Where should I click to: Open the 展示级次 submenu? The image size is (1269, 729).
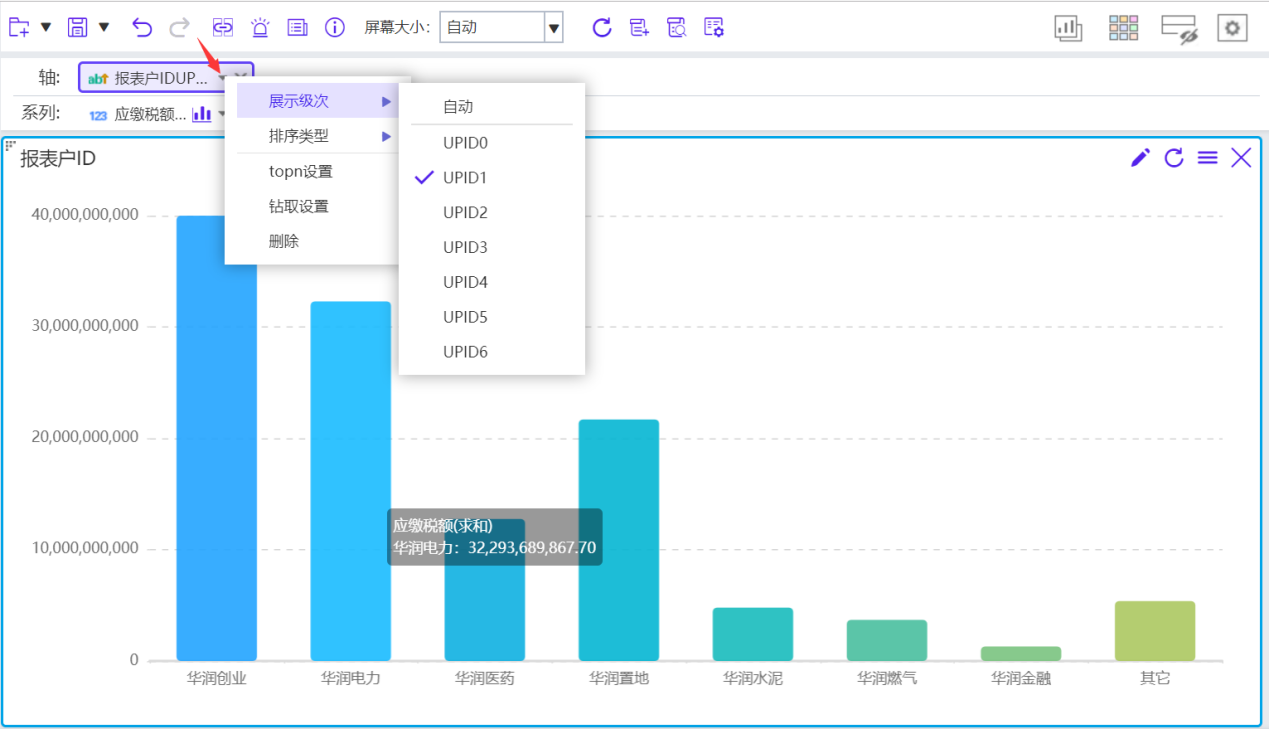318,101
